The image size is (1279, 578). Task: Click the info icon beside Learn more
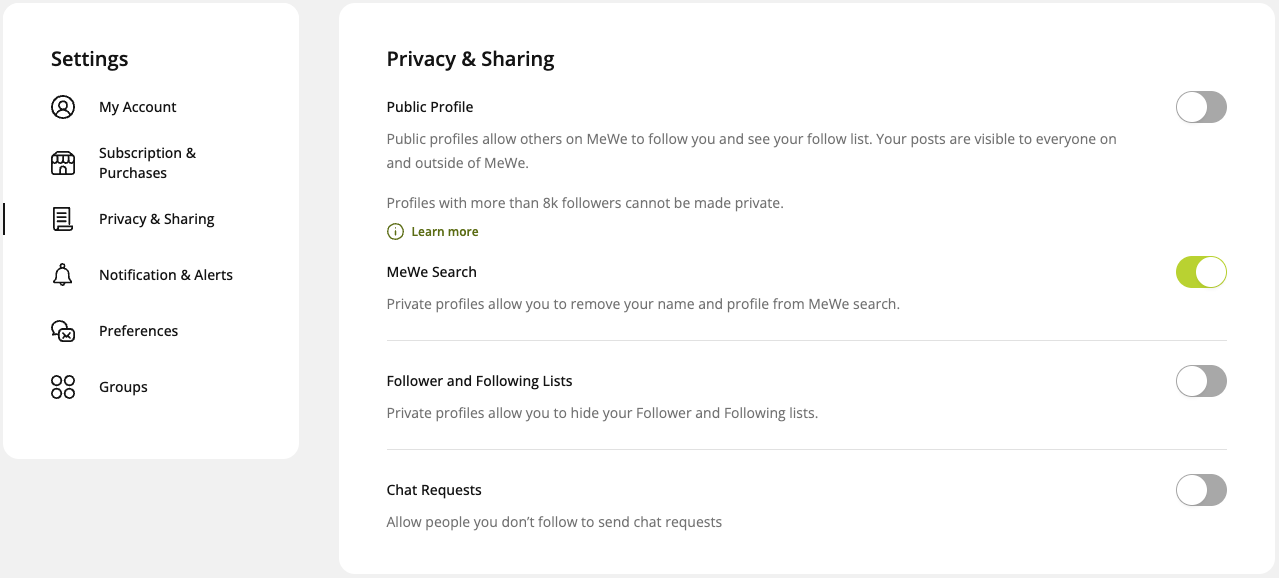(396, 231)
